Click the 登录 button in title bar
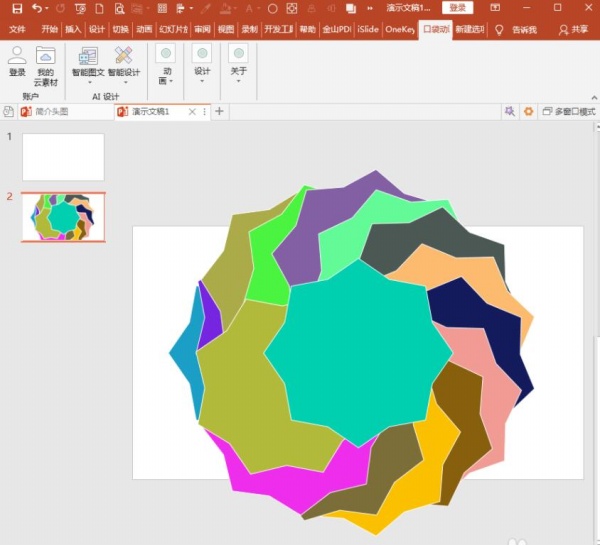 [457, 8]
